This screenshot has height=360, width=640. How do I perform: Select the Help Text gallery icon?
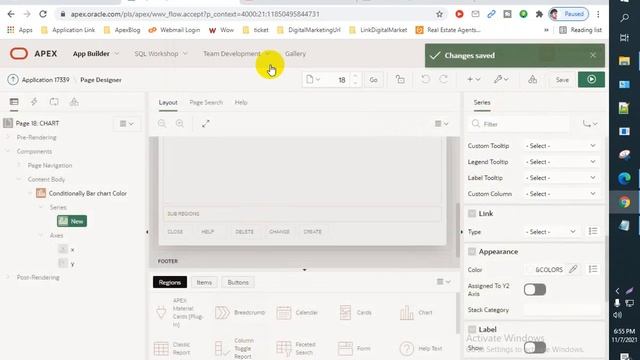pyautogui.click(x=407, y=349)
